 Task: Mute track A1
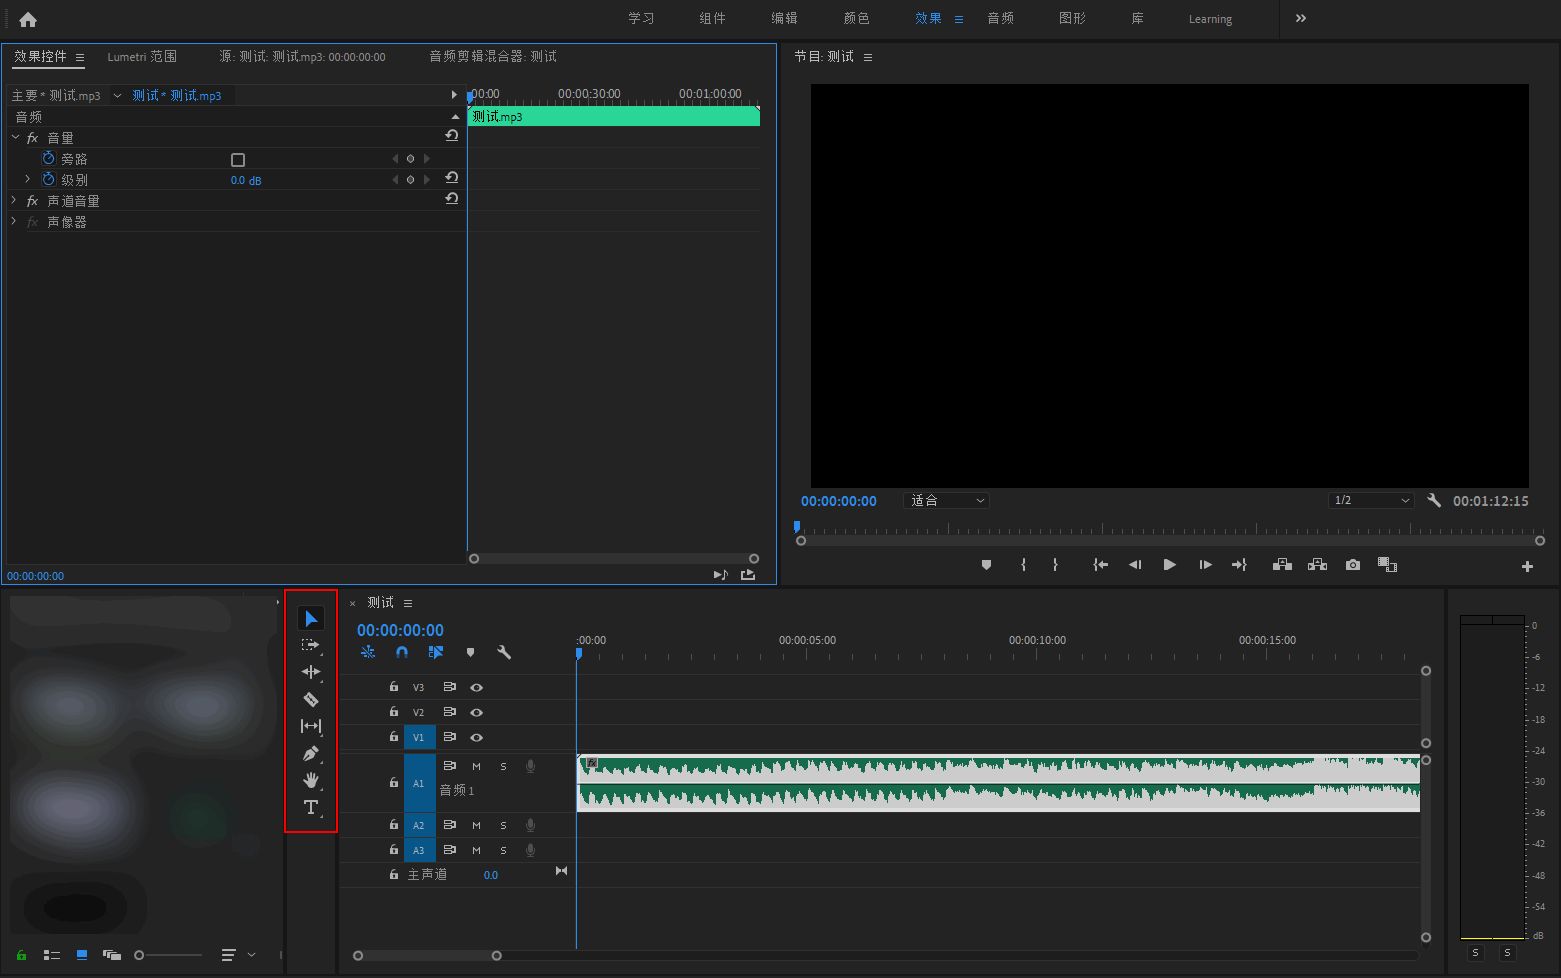click(x=476, y=767)
